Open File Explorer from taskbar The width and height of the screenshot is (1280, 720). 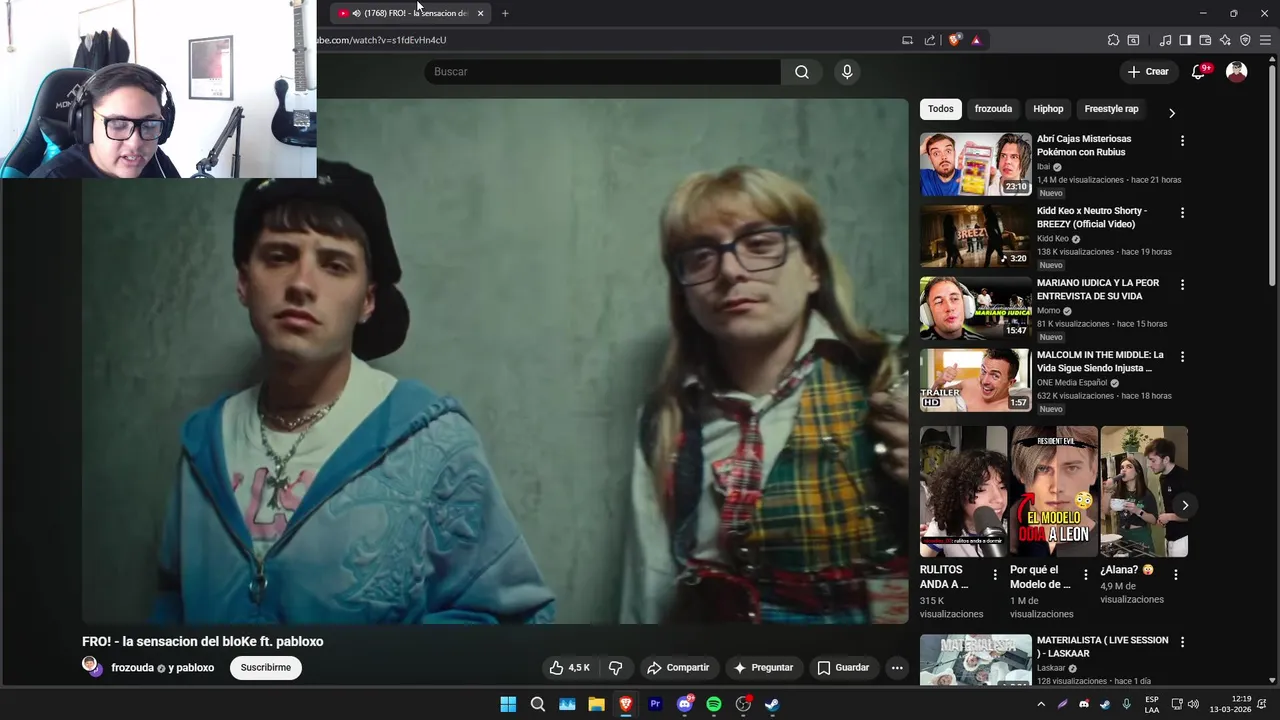(x=596, y=704)
